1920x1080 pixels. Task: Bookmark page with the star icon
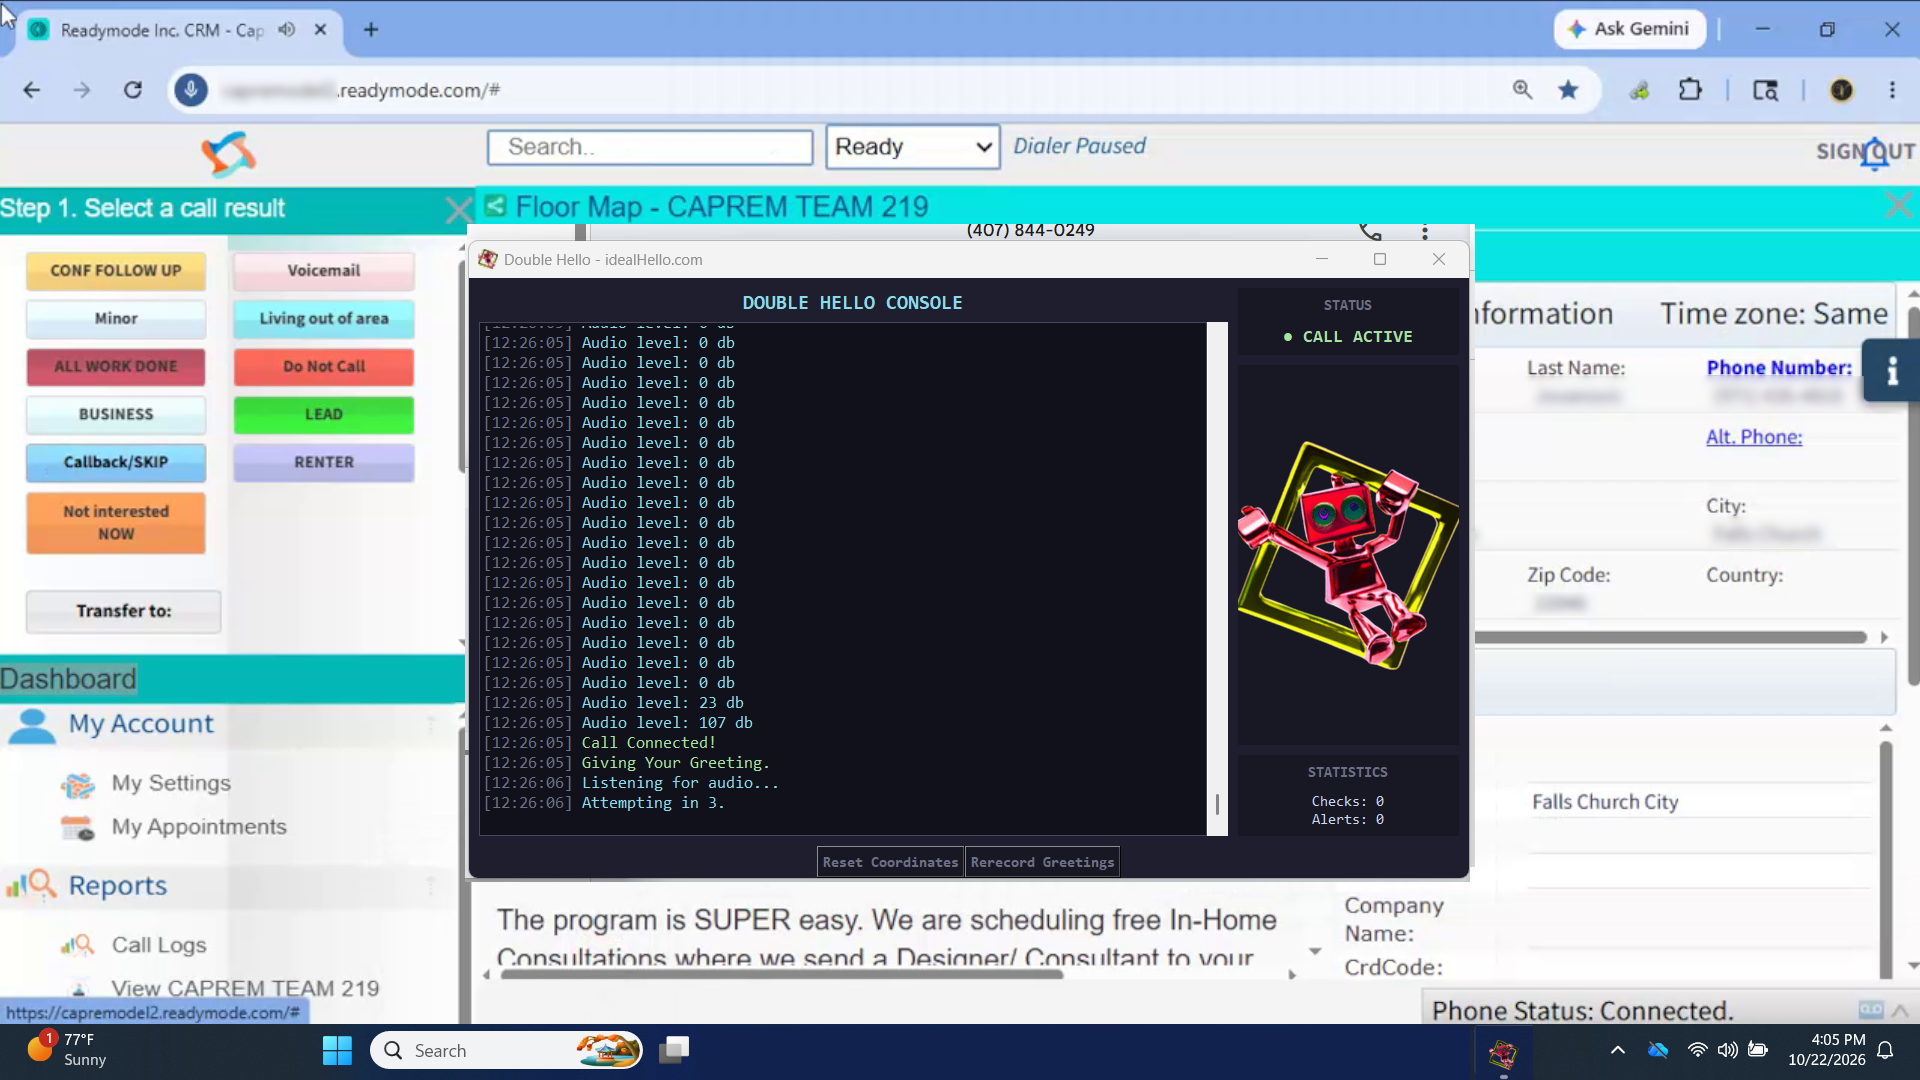[1568, 90]
